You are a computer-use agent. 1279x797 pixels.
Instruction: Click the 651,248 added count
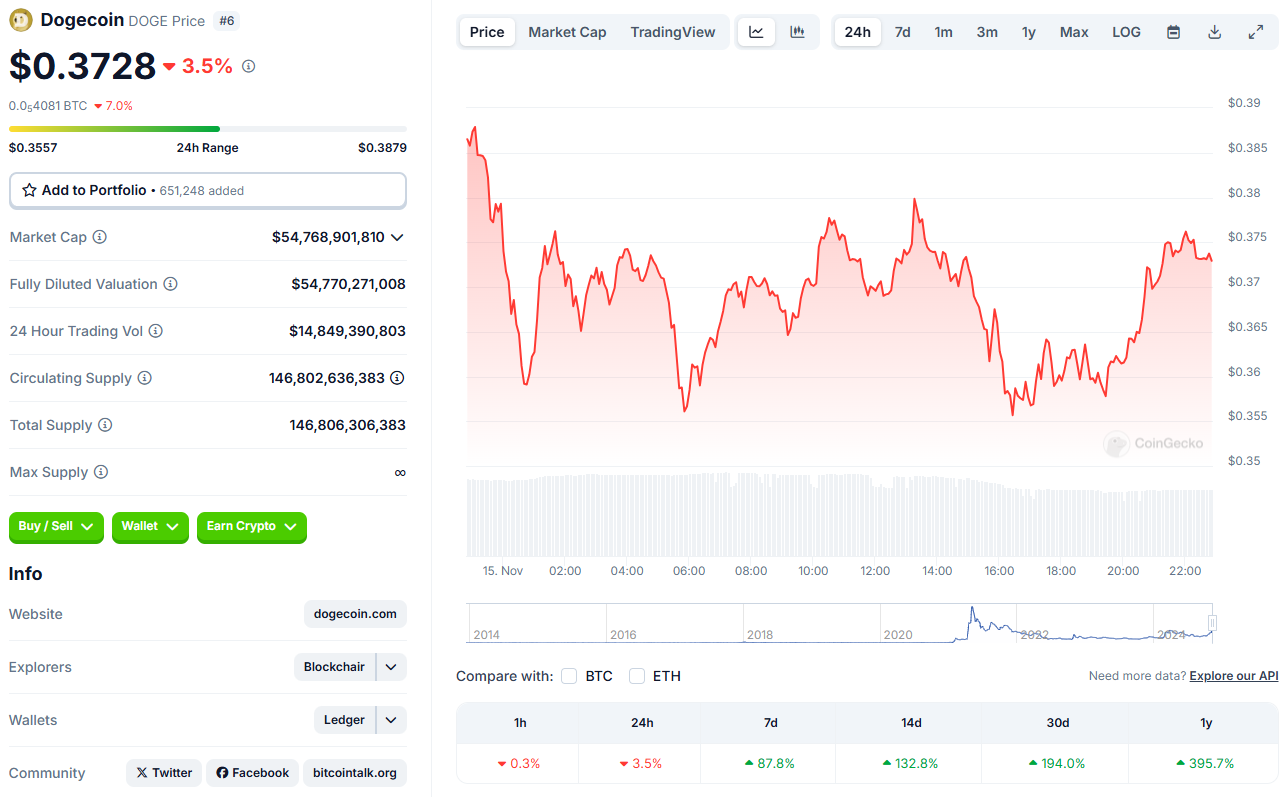click(202, 190)
